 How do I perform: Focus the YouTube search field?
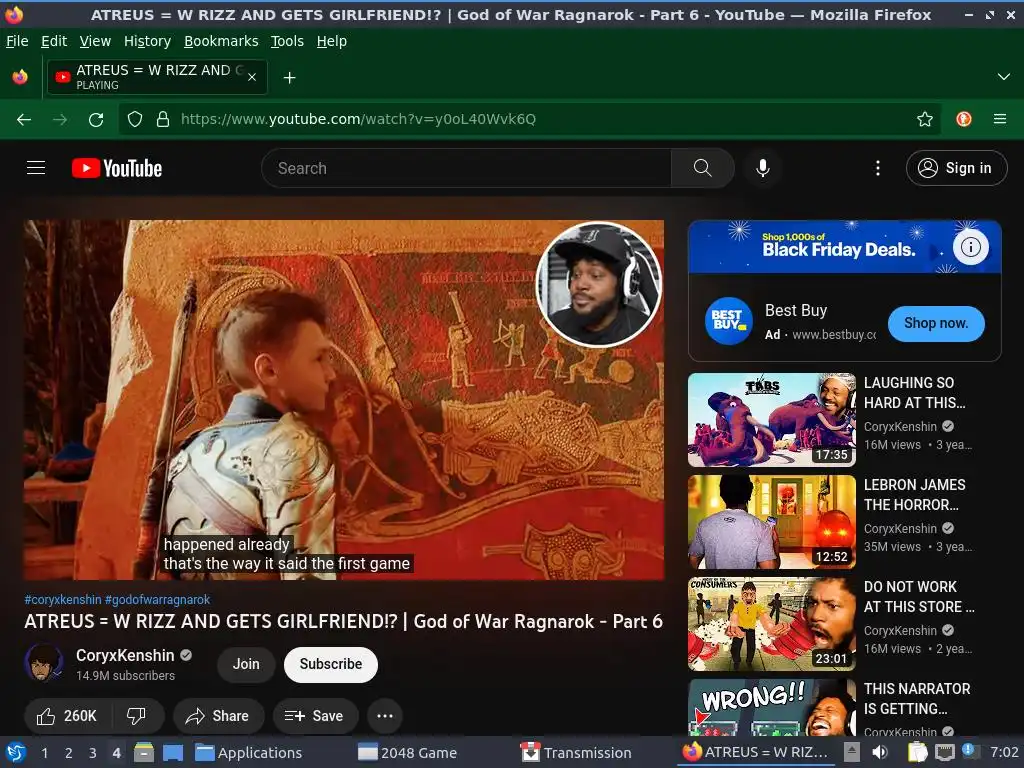click(466, 168)
